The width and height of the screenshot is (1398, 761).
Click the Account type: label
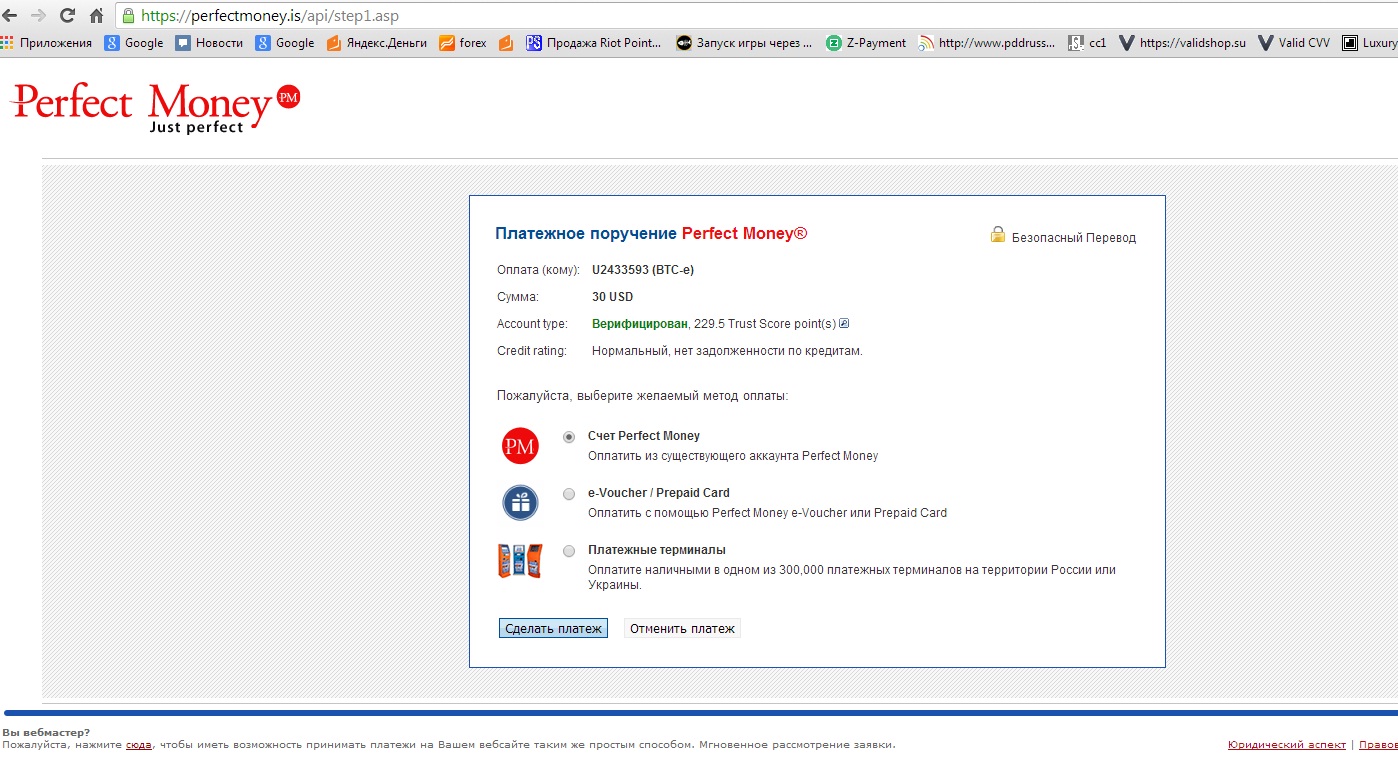tap(532, 324)
